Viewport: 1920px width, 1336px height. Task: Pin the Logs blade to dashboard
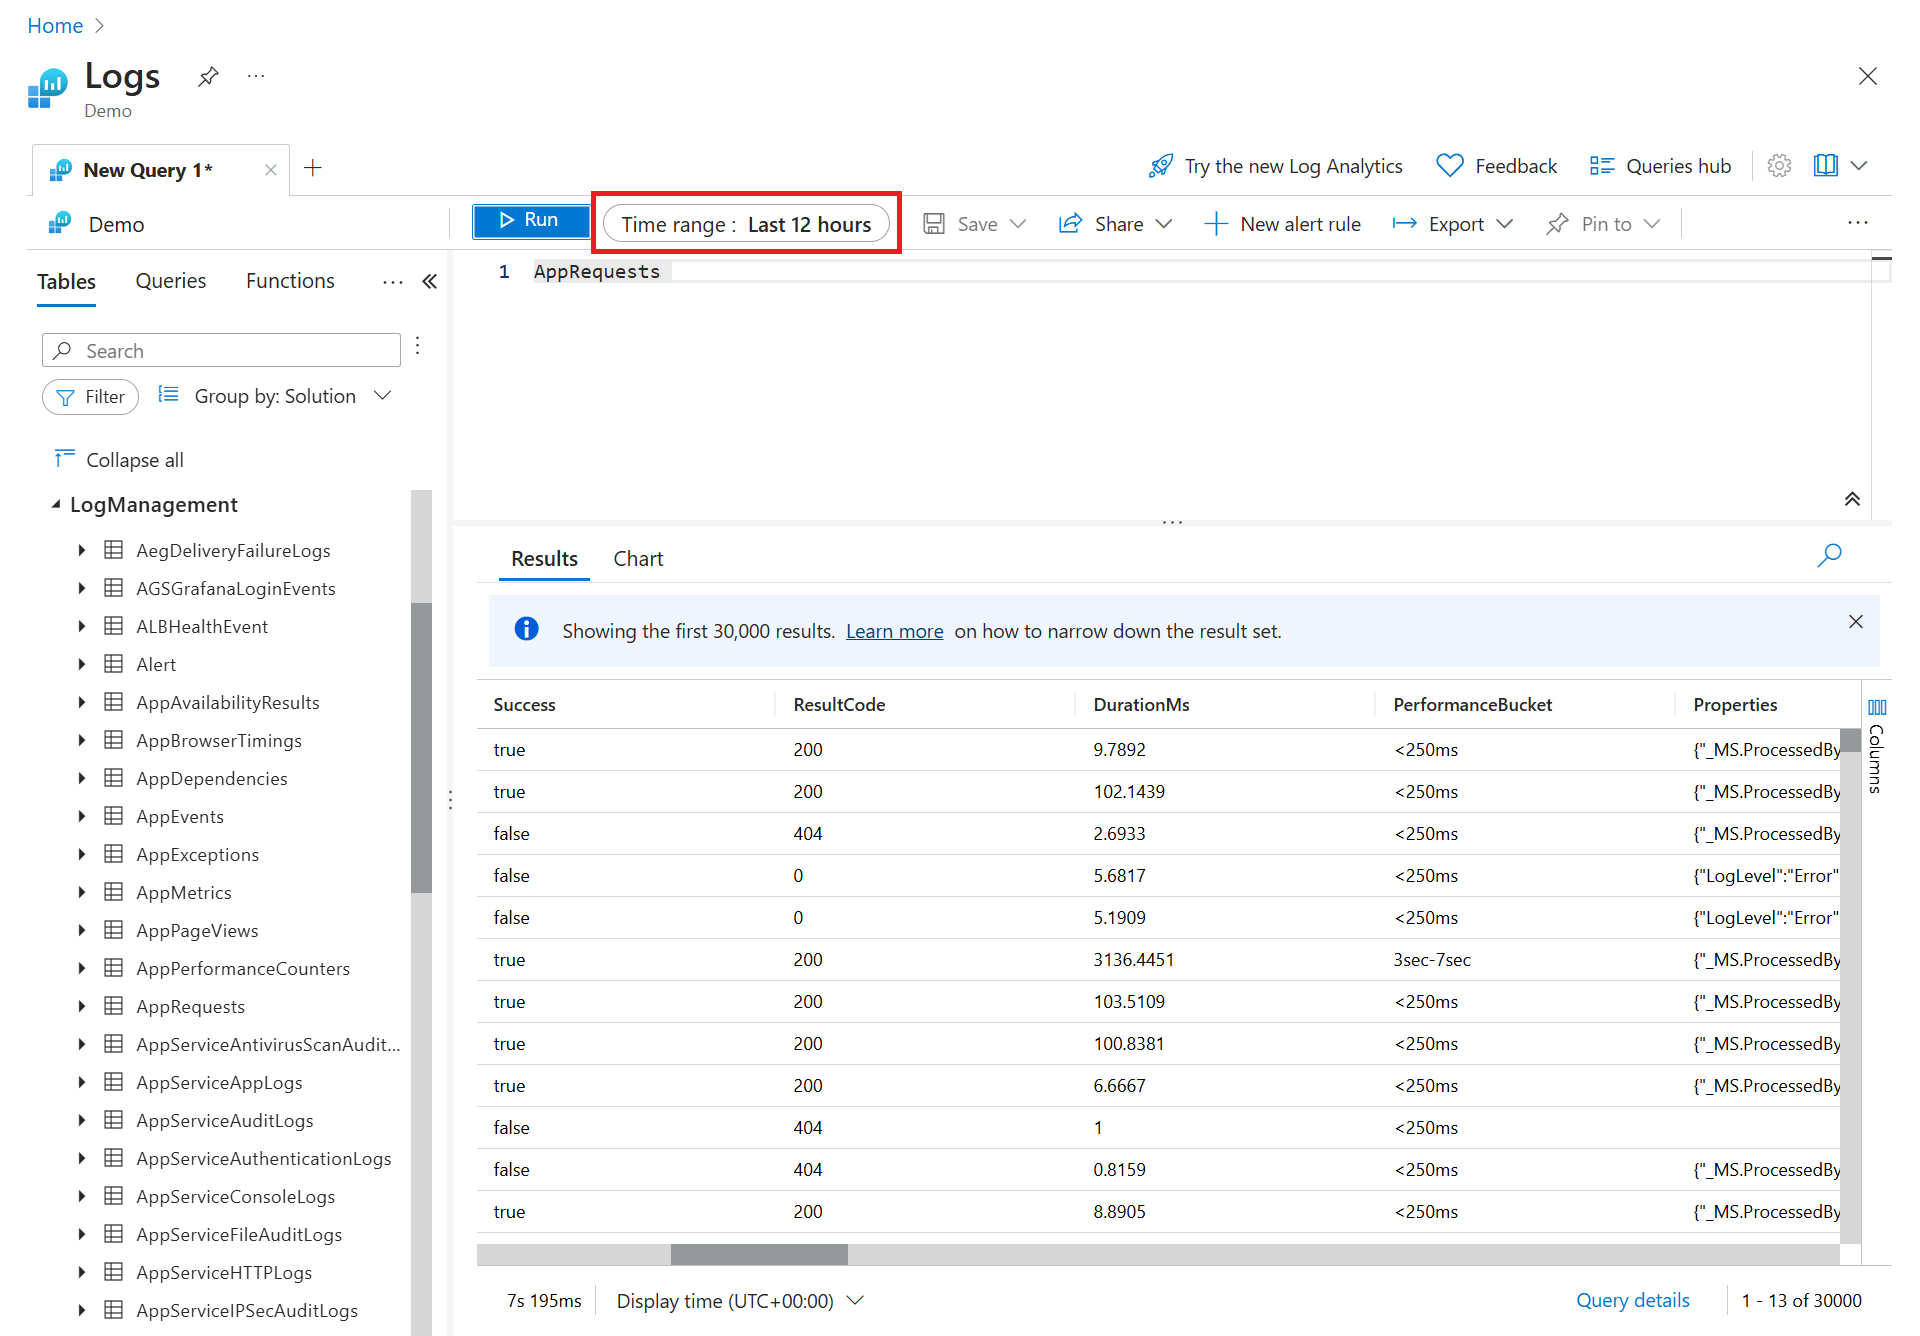(208, 77)
